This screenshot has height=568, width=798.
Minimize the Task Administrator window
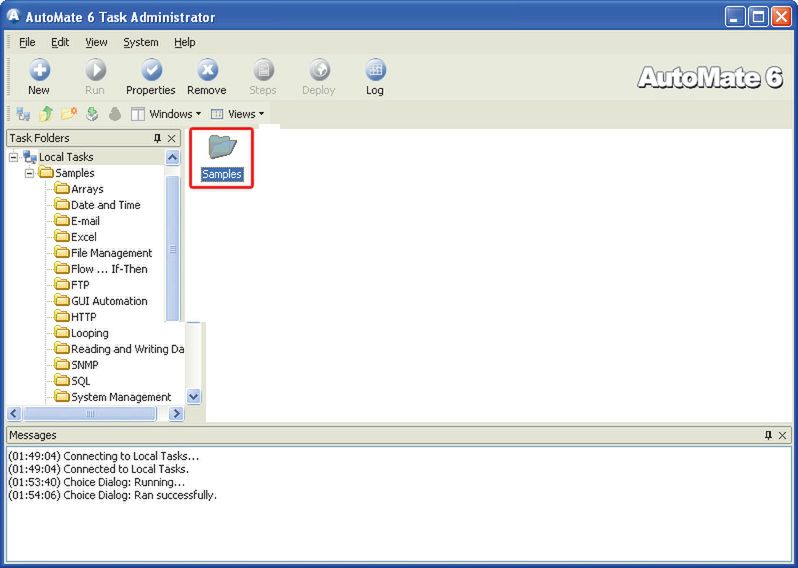734,17
